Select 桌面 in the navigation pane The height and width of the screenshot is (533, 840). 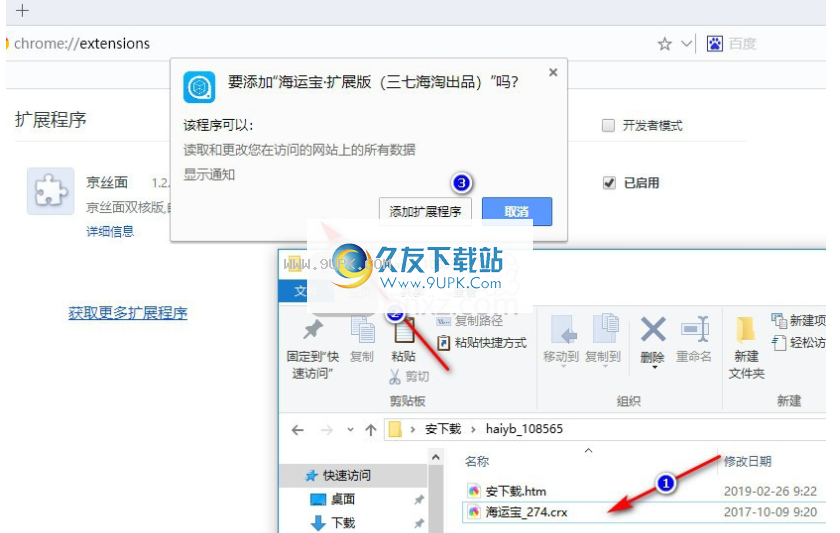(343, 499)
